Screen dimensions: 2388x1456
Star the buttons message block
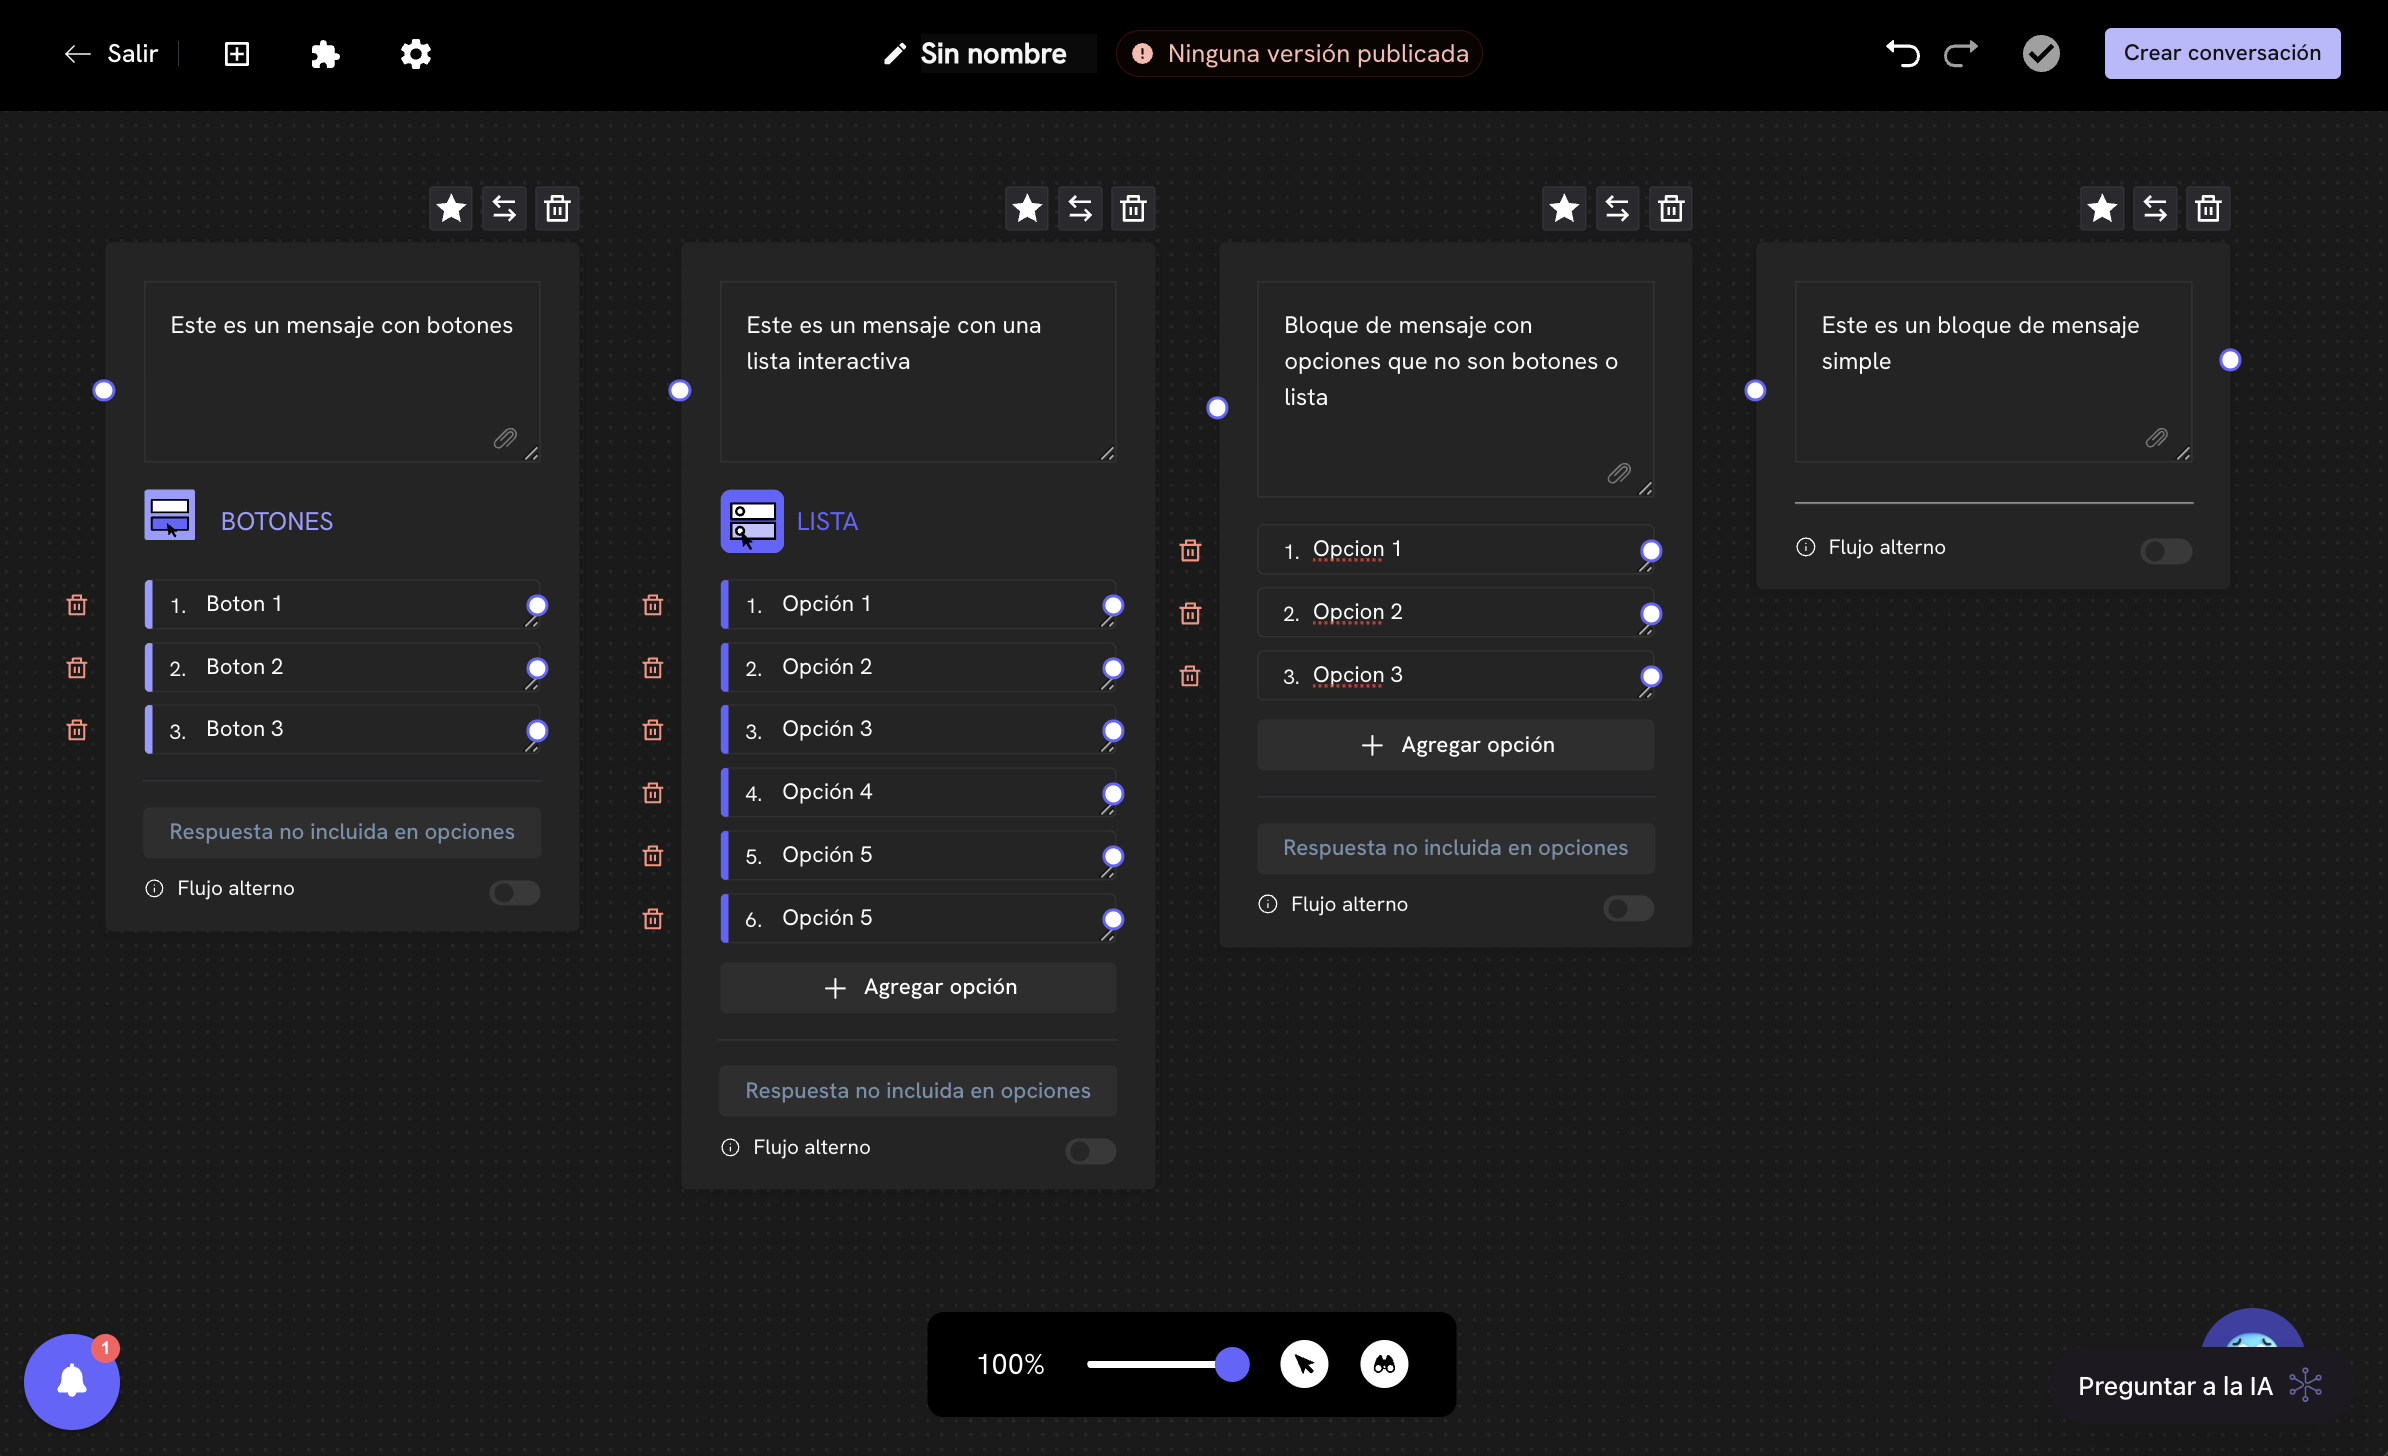[x=451, y=209]
